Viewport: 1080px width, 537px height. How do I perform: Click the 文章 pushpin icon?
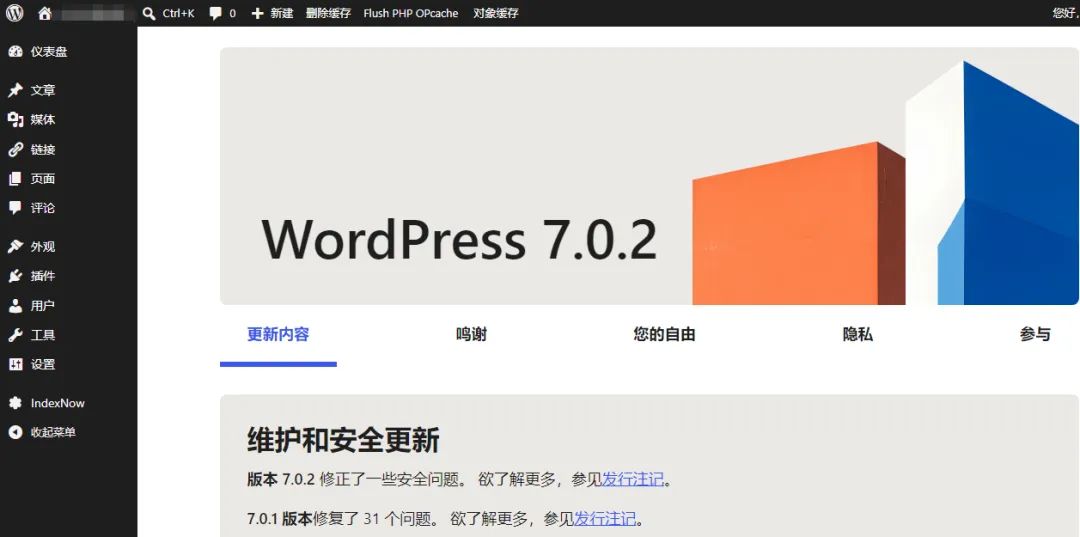[x=15, y=90]
